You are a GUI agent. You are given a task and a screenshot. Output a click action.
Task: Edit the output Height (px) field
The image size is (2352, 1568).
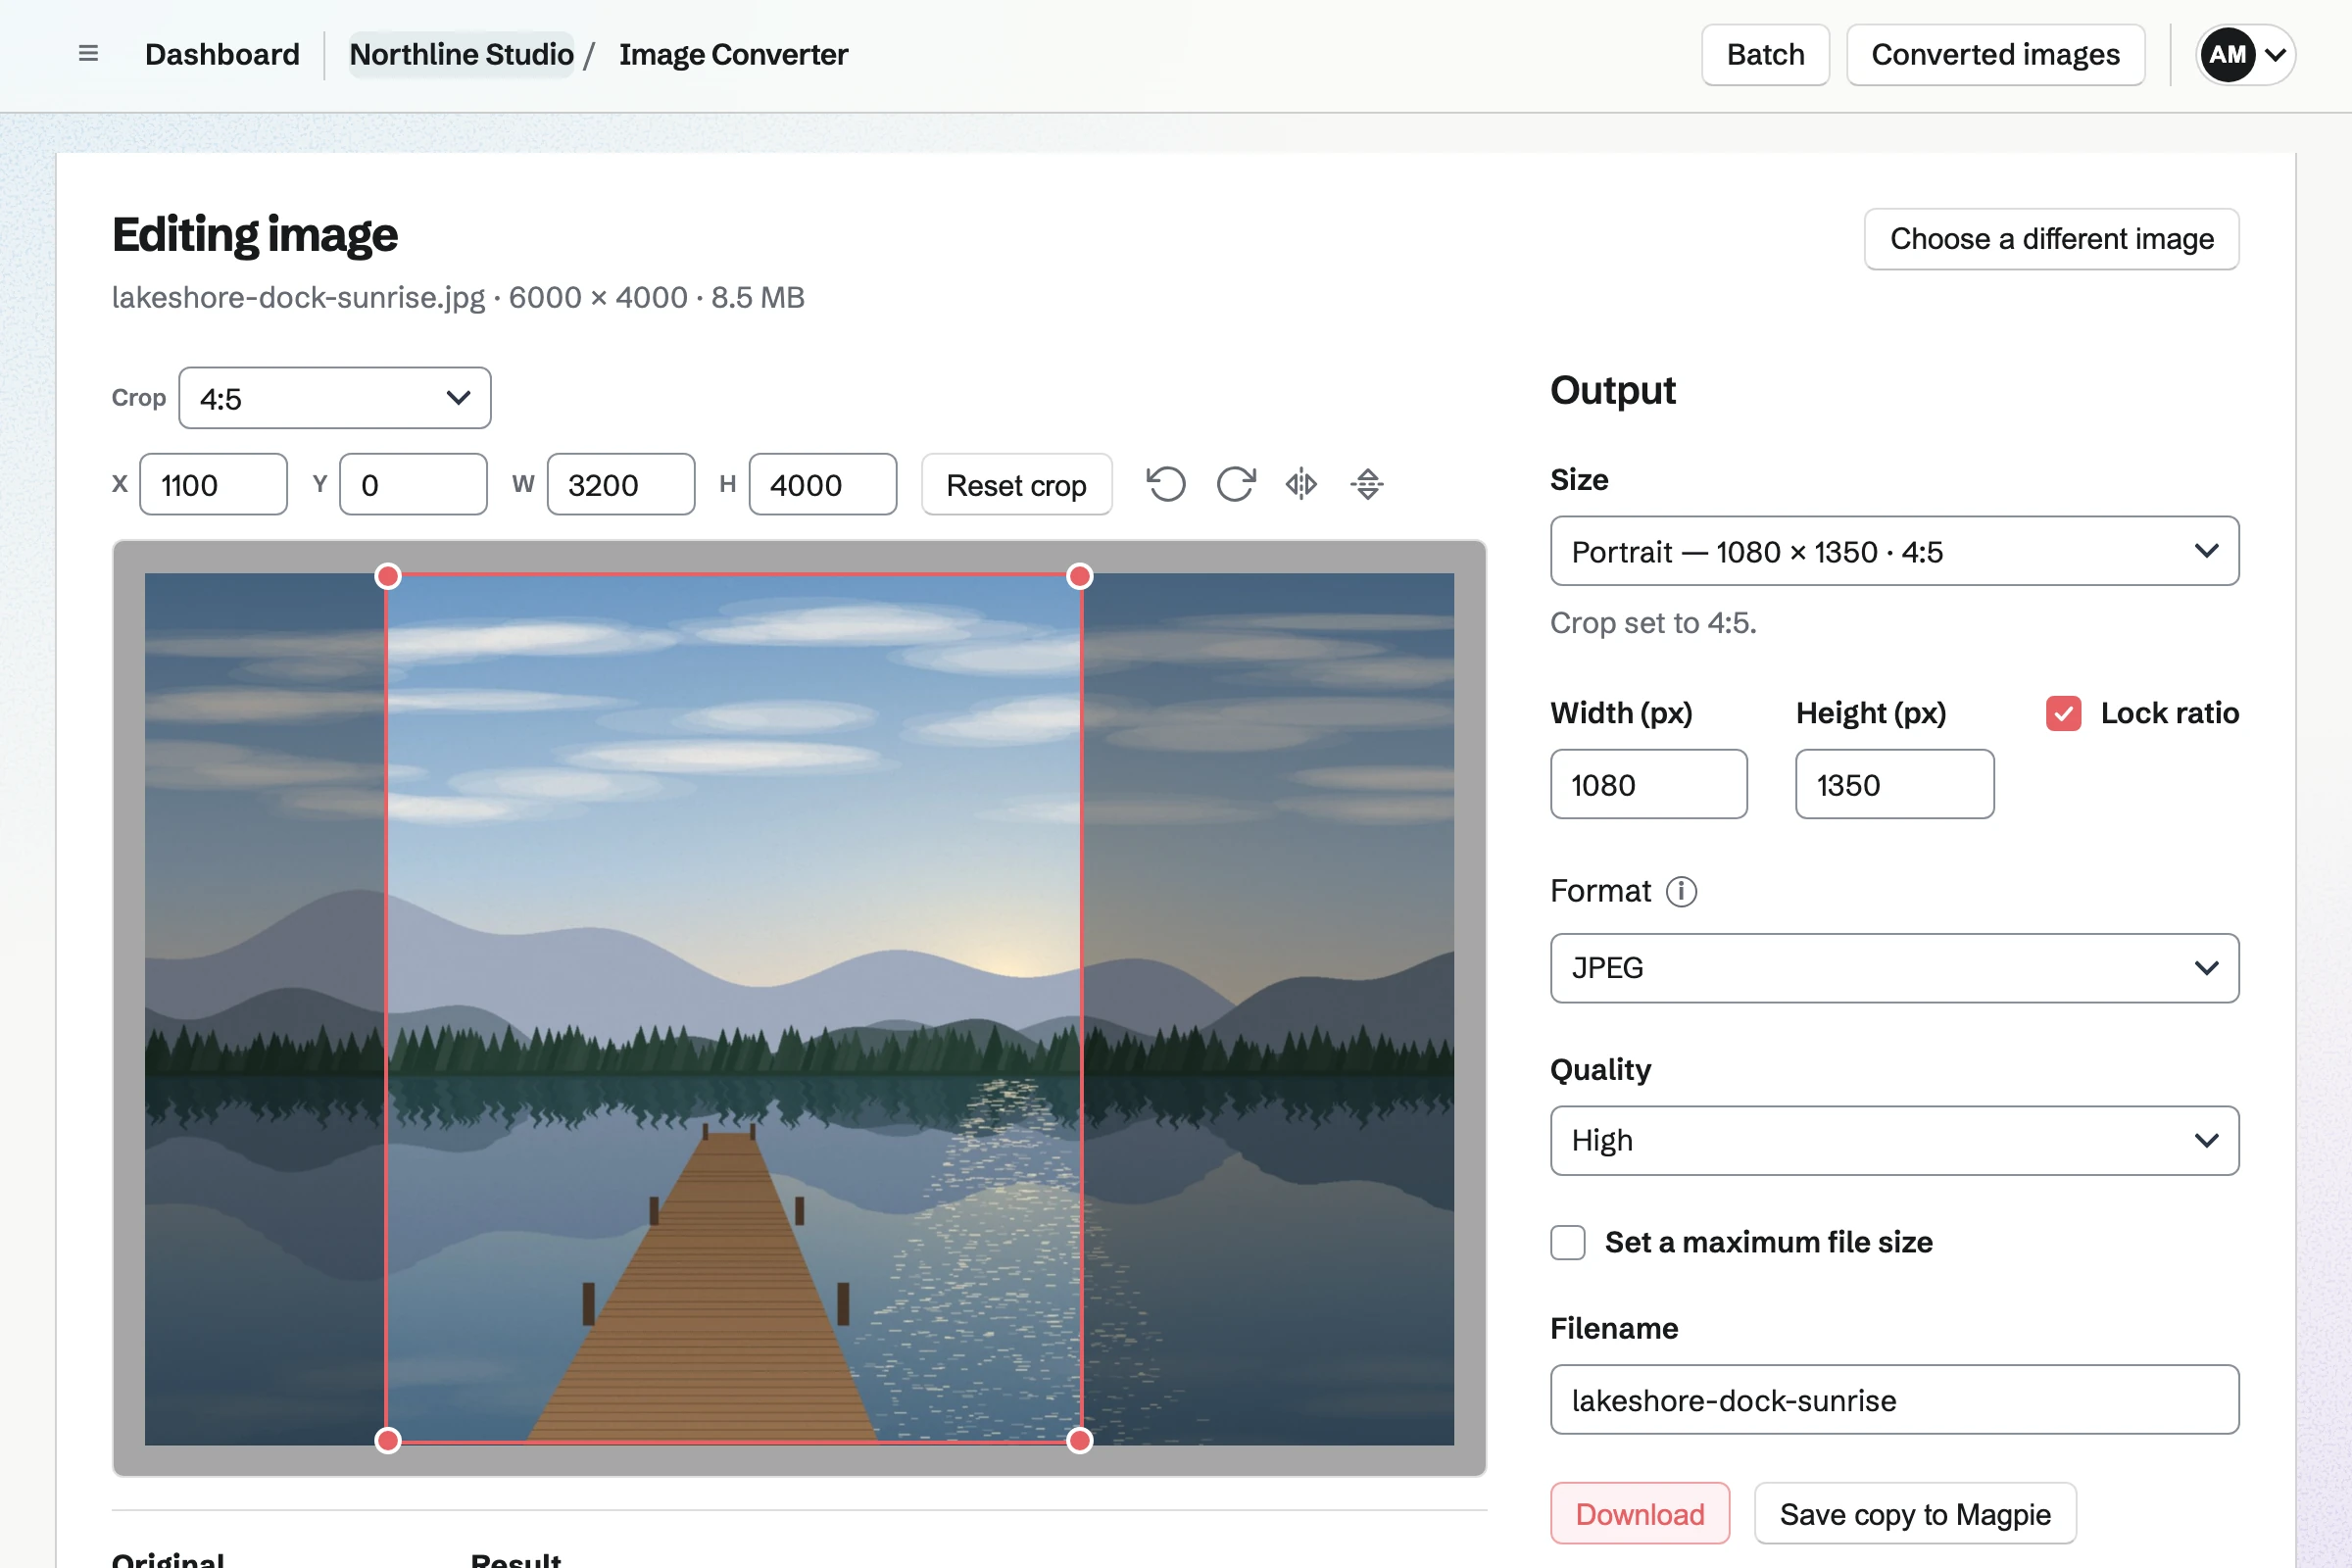[1895, 785]
